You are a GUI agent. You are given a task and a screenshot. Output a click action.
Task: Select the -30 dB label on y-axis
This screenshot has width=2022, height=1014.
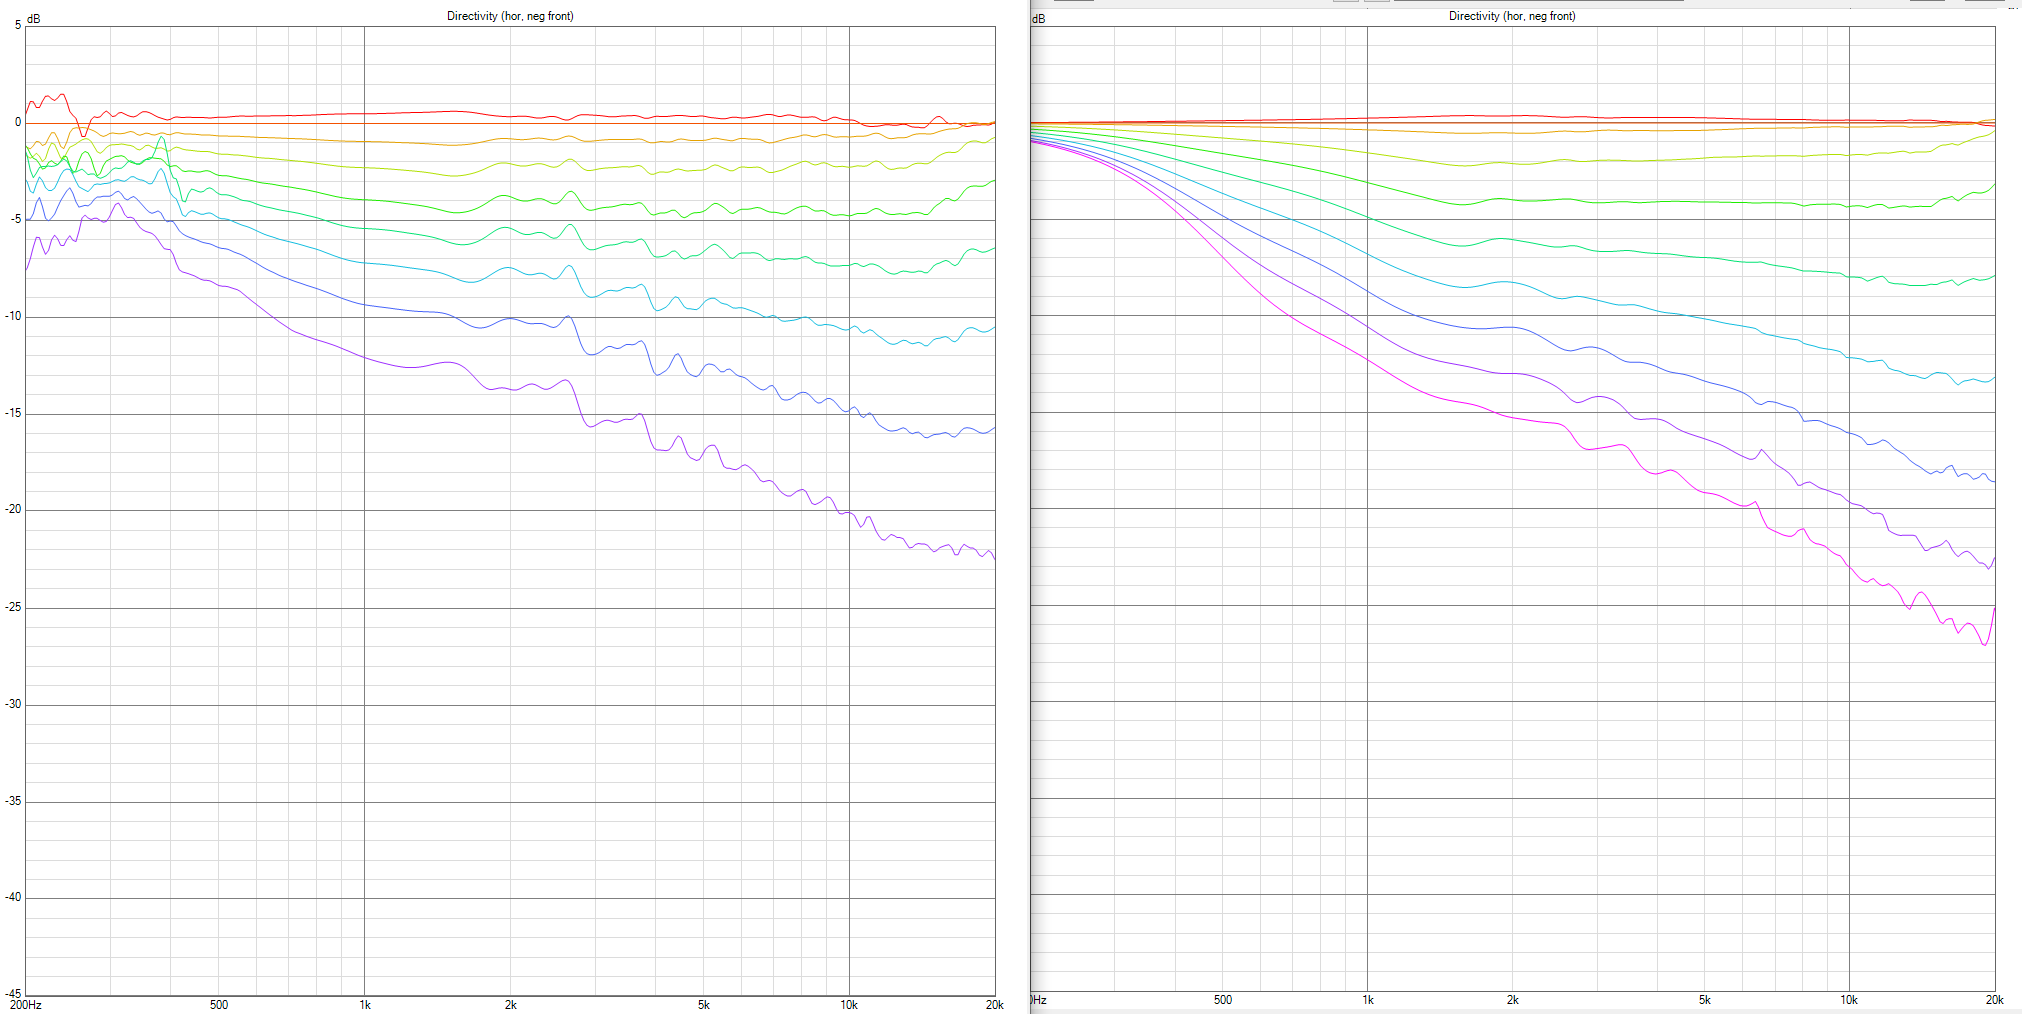tap(13, 704)
